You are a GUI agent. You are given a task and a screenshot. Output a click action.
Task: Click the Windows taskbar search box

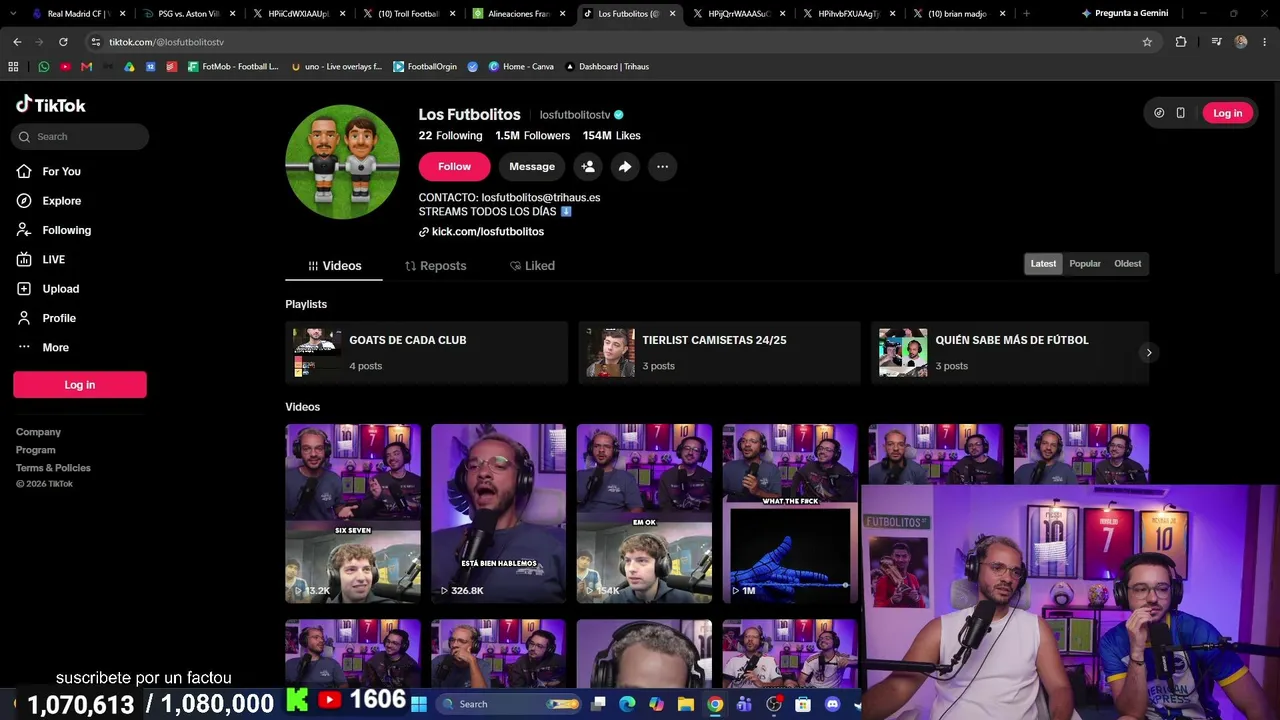click(x=510, y=704)
